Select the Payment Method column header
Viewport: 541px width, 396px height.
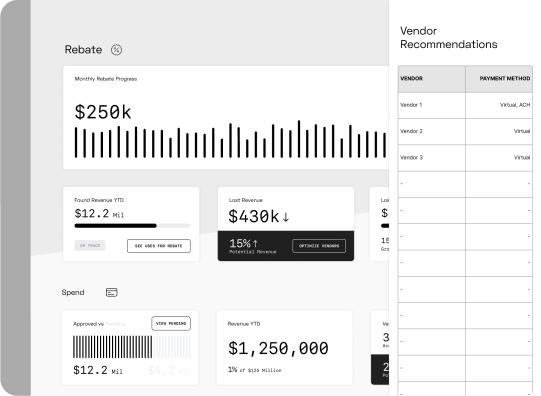499,79
